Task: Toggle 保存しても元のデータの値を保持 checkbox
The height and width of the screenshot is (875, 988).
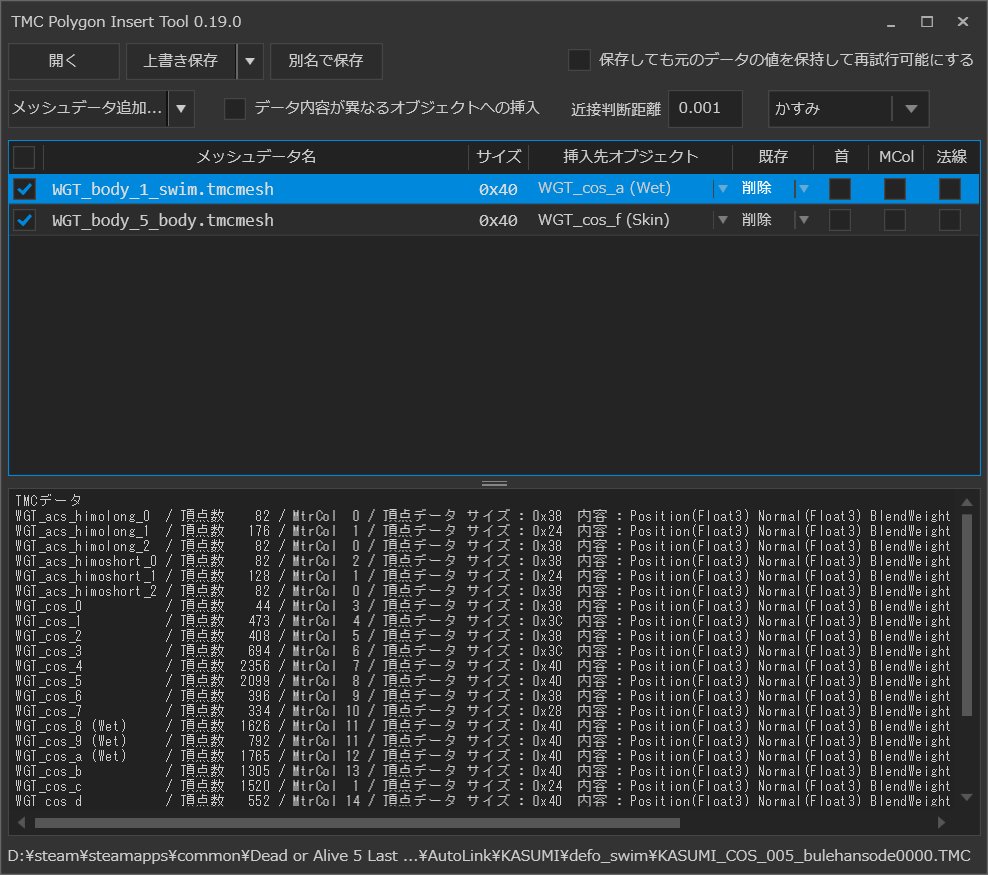Action: pos(579,60)
